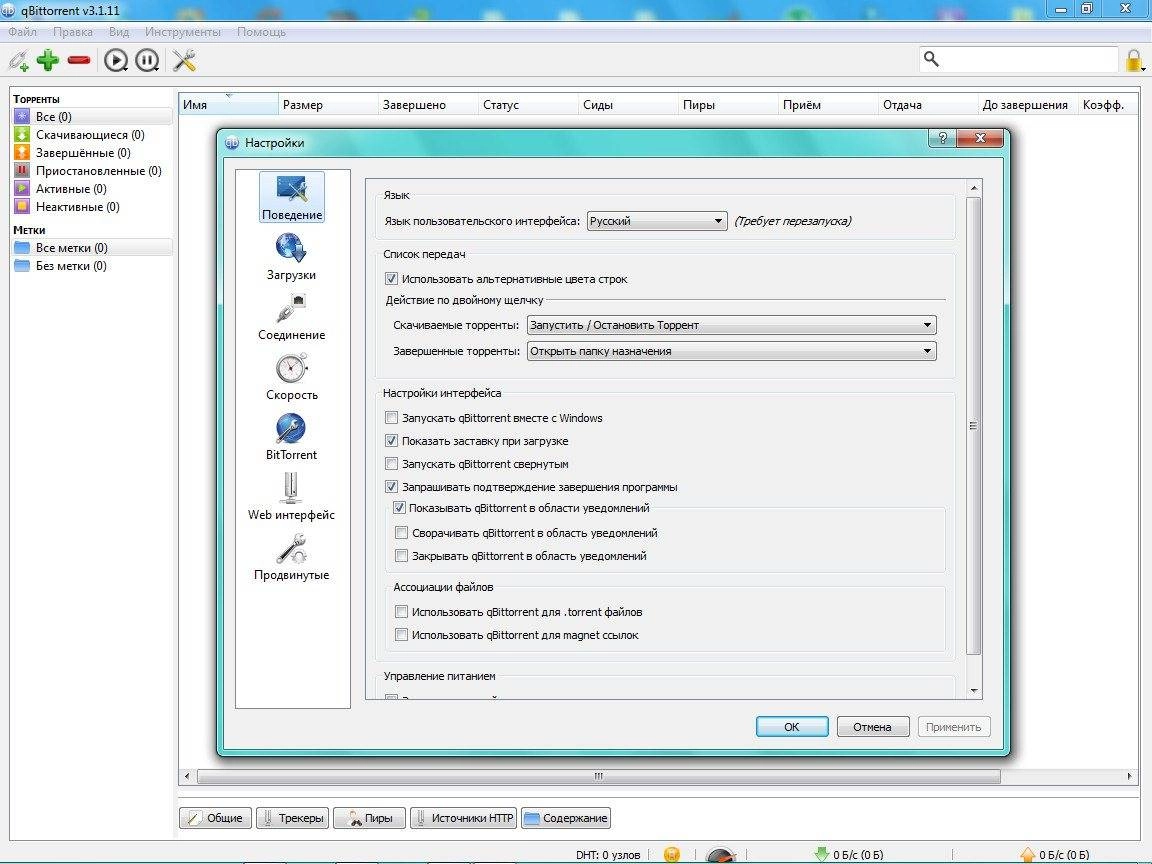Switch to the Пиры tab
This screenshot has height=864, width=1152.
coord(370,818)
